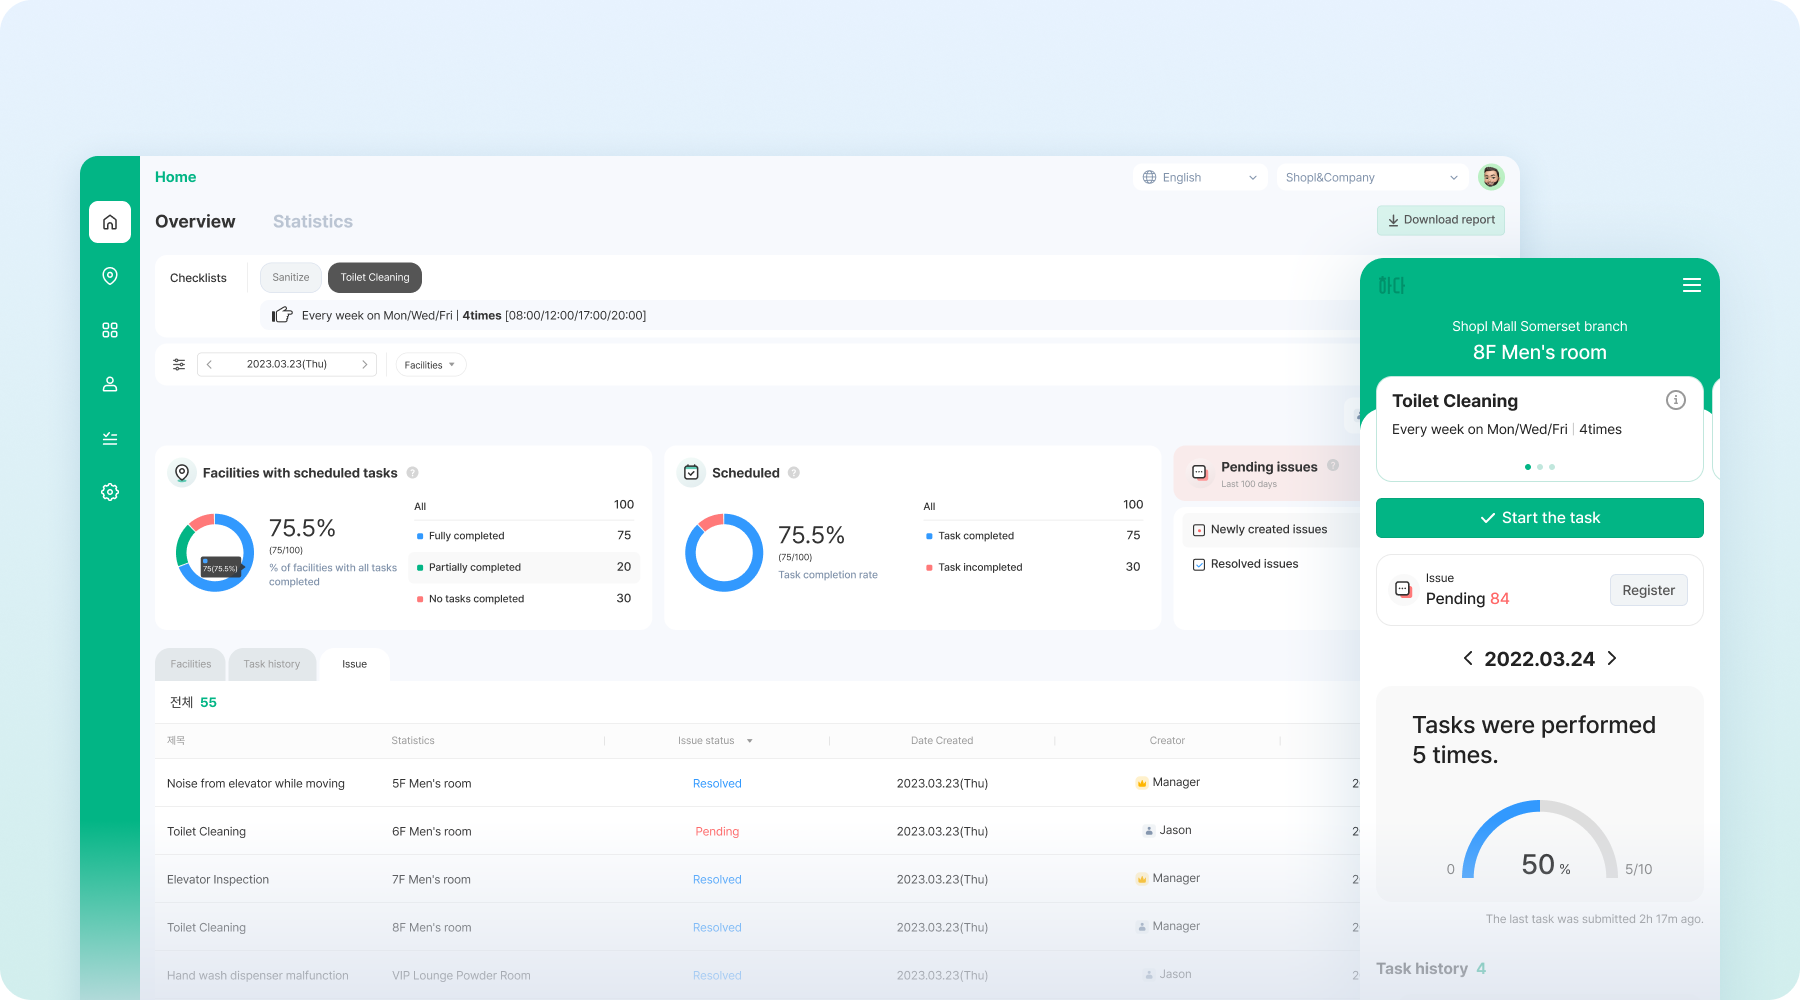Switch to the Task history tab
Viewport: 1800px width, 1000px height.
[271, 663]
